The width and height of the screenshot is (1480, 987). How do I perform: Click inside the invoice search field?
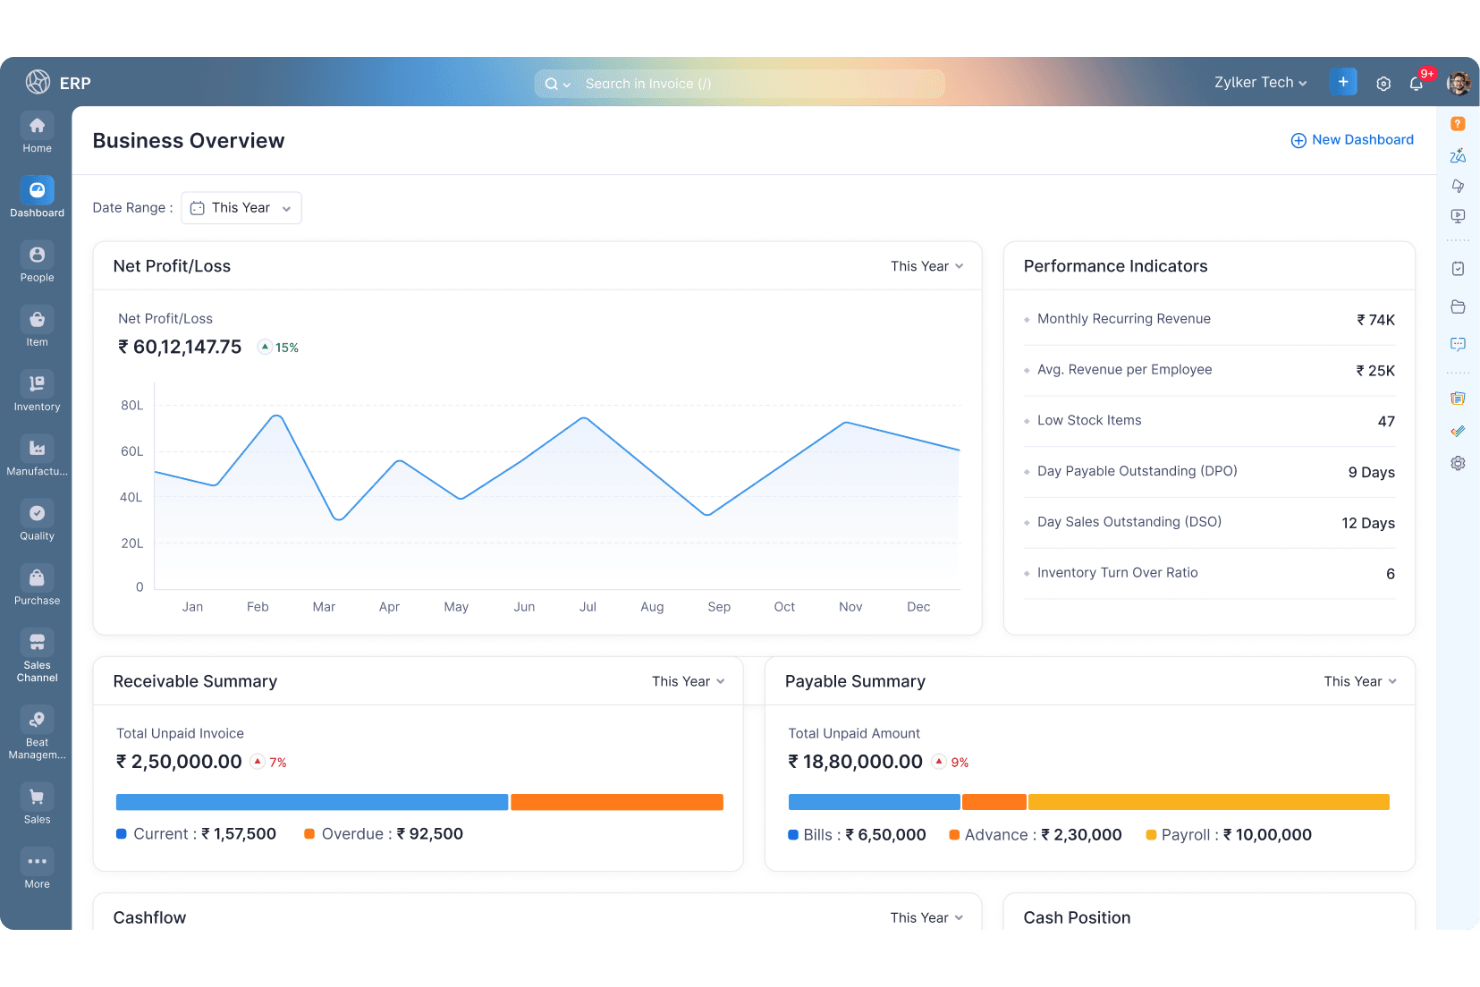coord(740,83)
